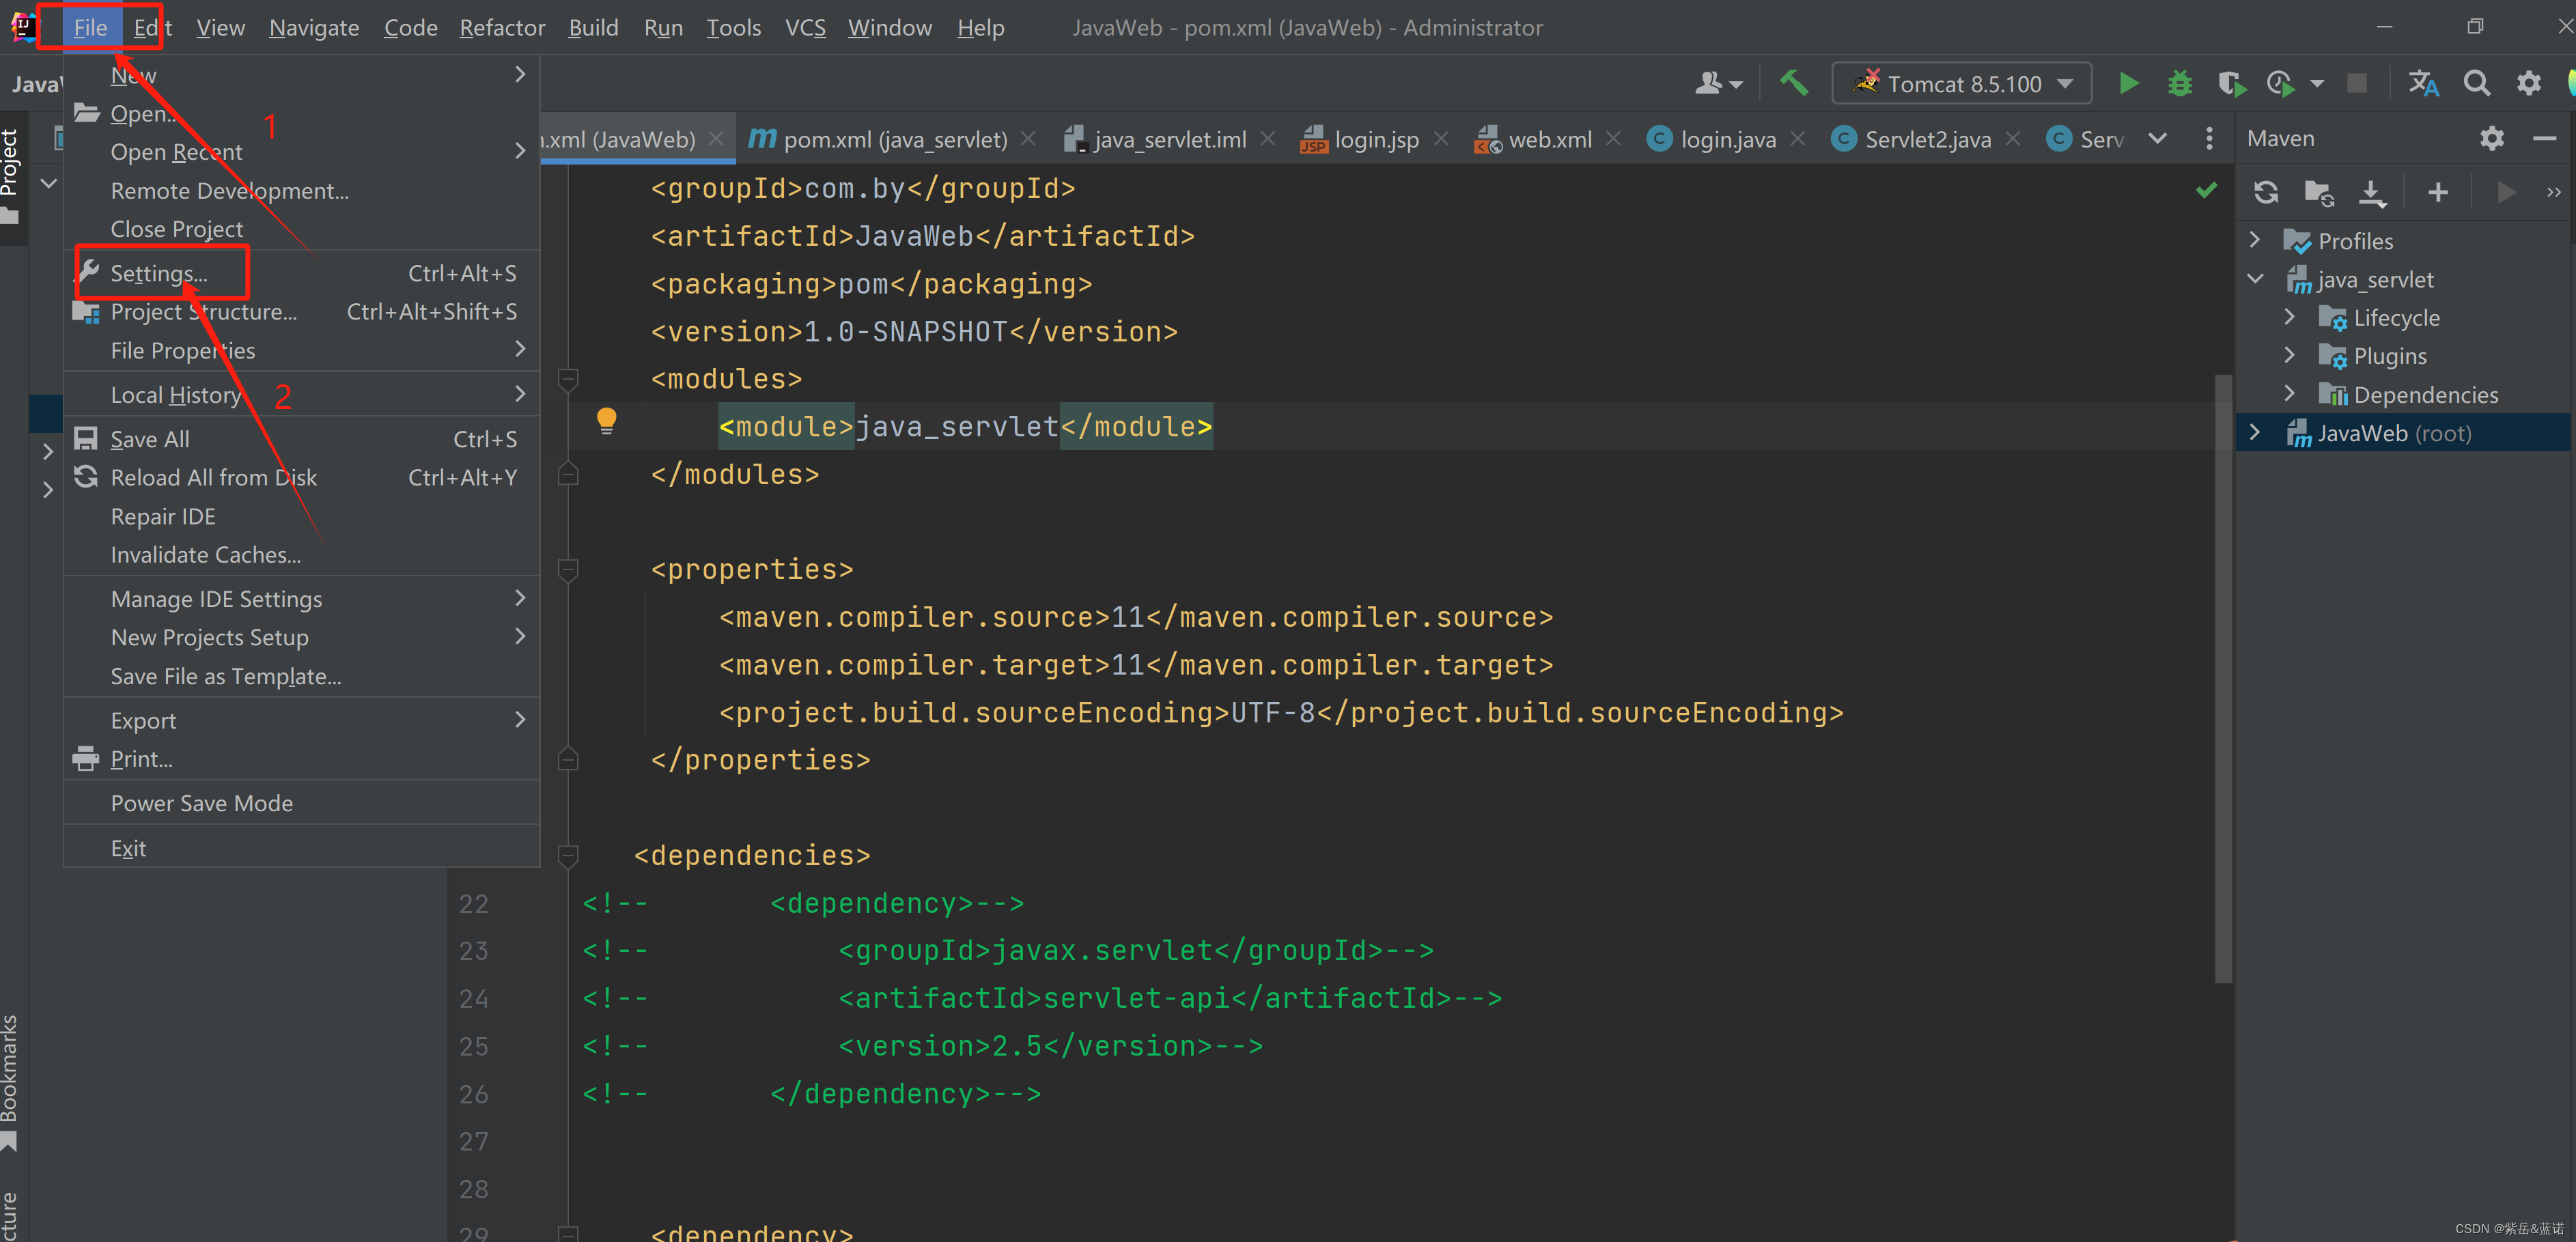
Task: Expand the Profiles node in Maven
Action: tap(2255, 240)
